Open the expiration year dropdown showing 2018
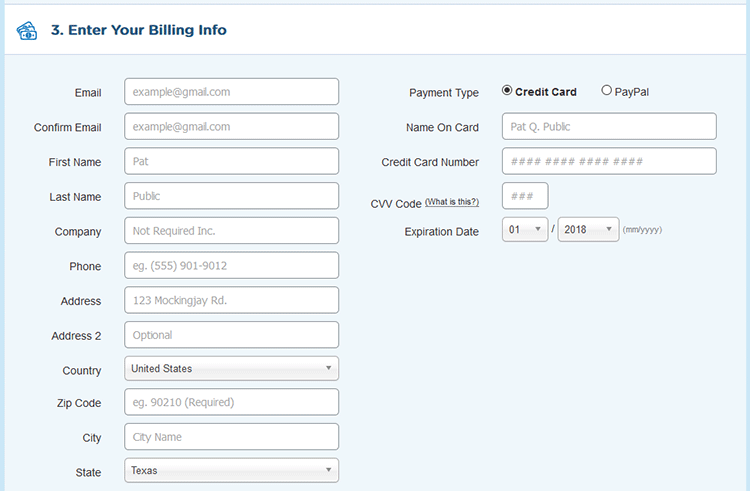 tap(588, 229)
